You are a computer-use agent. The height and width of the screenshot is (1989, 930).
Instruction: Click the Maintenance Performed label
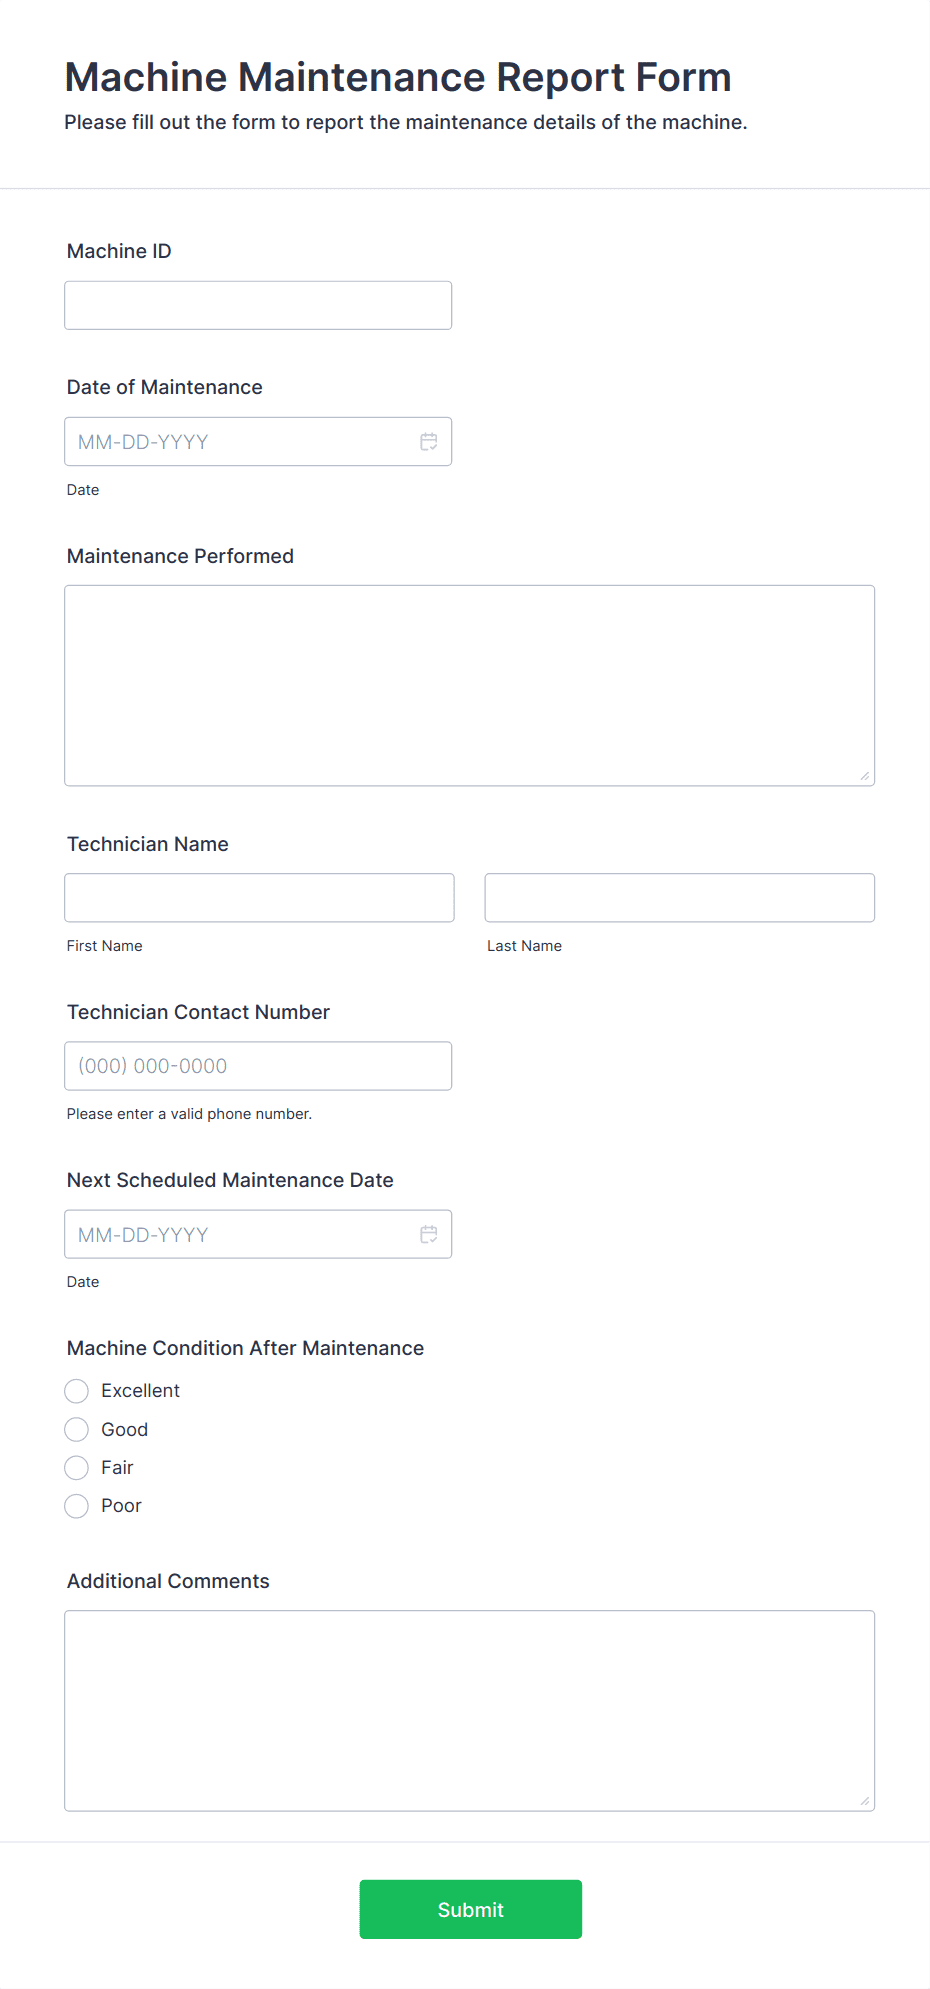(x=180, y=556)
